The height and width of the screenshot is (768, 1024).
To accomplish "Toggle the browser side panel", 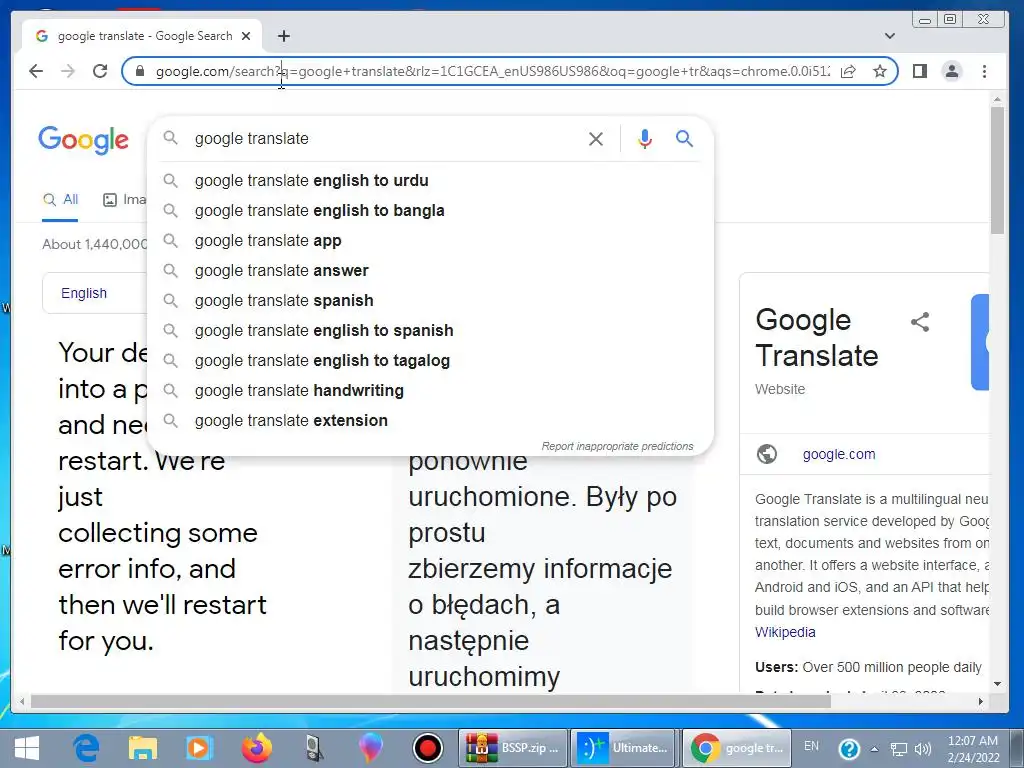I will click(920, 71).
